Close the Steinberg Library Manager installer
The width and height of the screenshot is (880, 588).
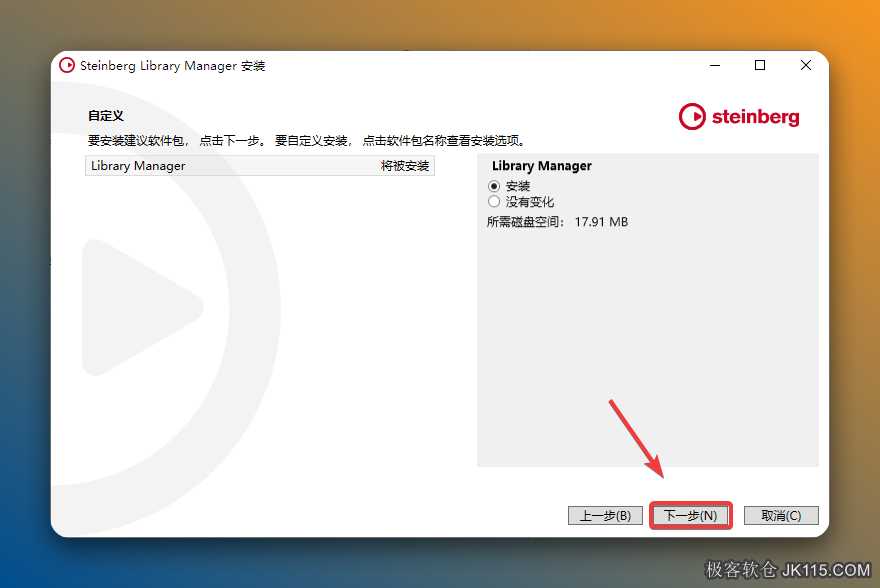805,66
